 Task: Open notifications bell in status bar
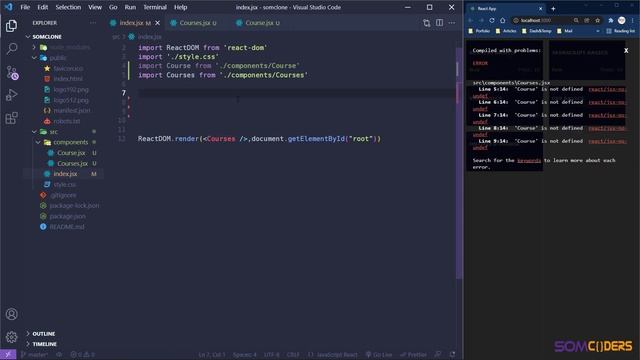(x=452, y=355)
